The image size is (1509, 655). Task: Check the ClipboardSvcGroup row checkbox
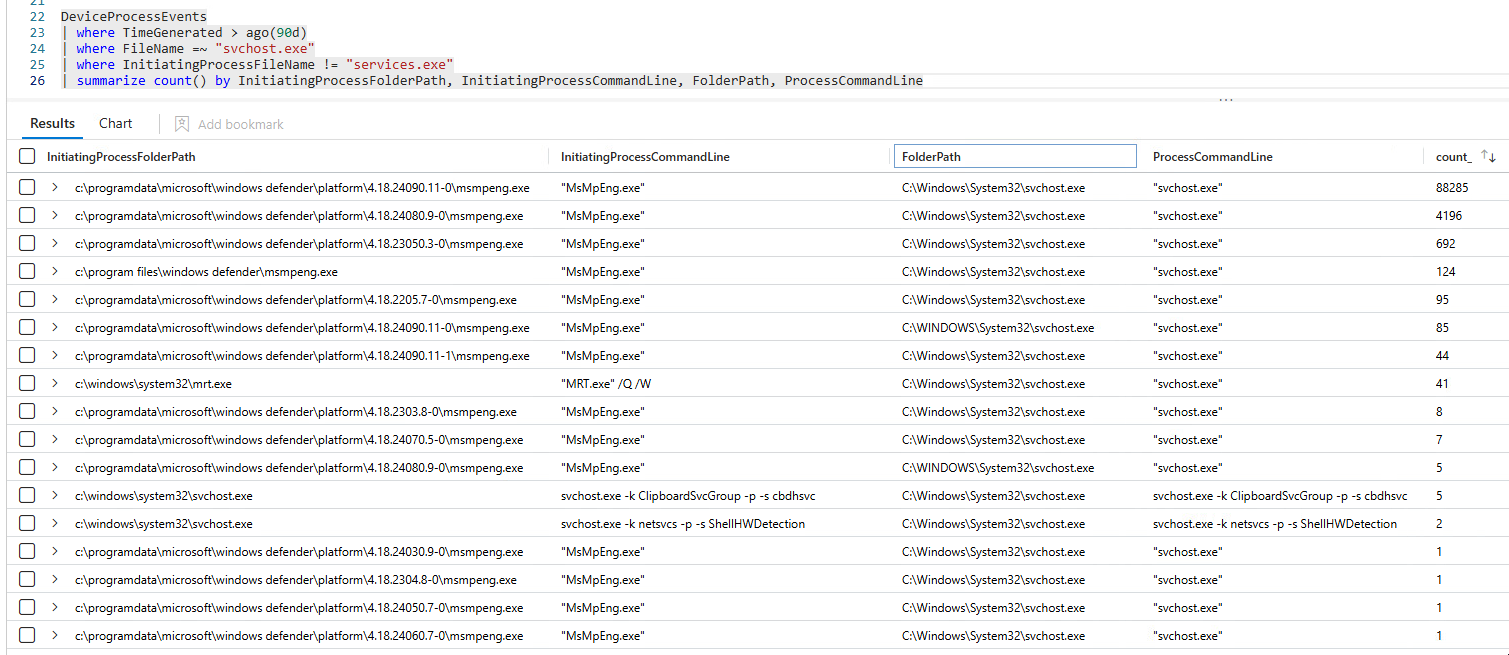[27, 495]
